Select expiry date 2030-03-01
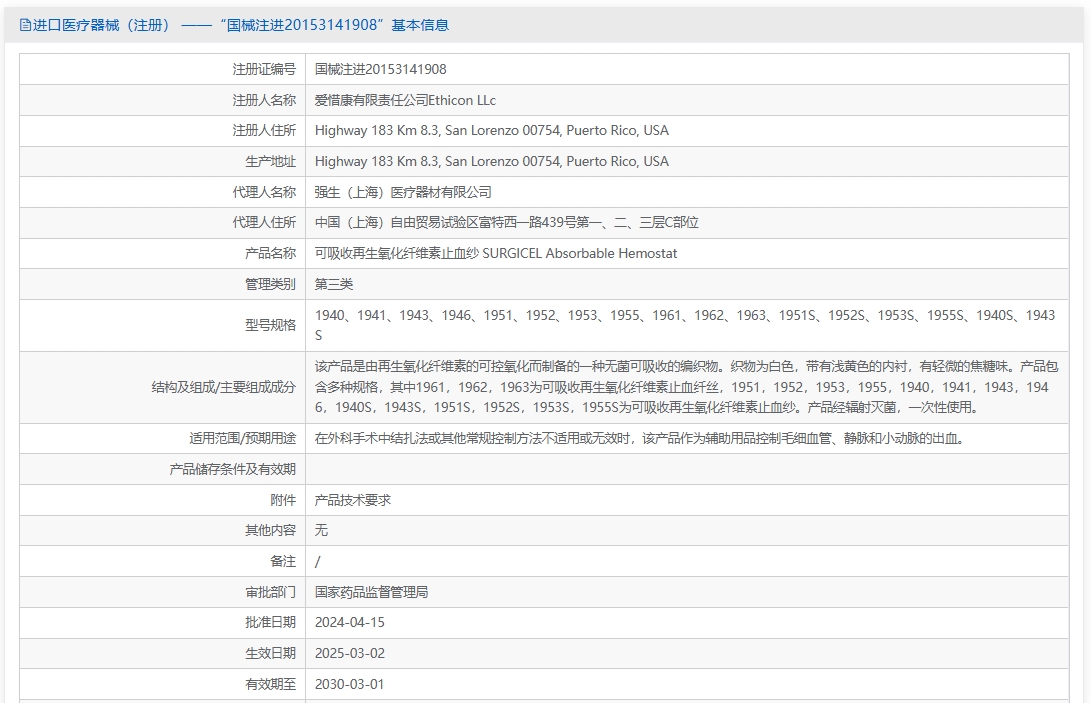 pos(349,684)
